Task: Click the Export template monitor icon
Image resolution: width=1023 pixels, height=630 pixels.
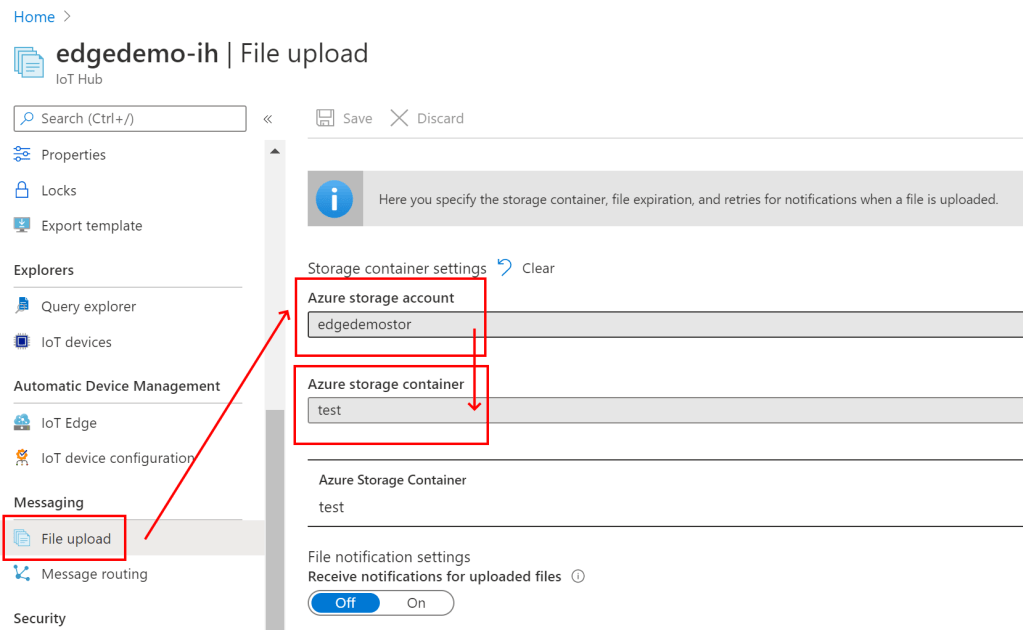Action: (x=22, y=226)
